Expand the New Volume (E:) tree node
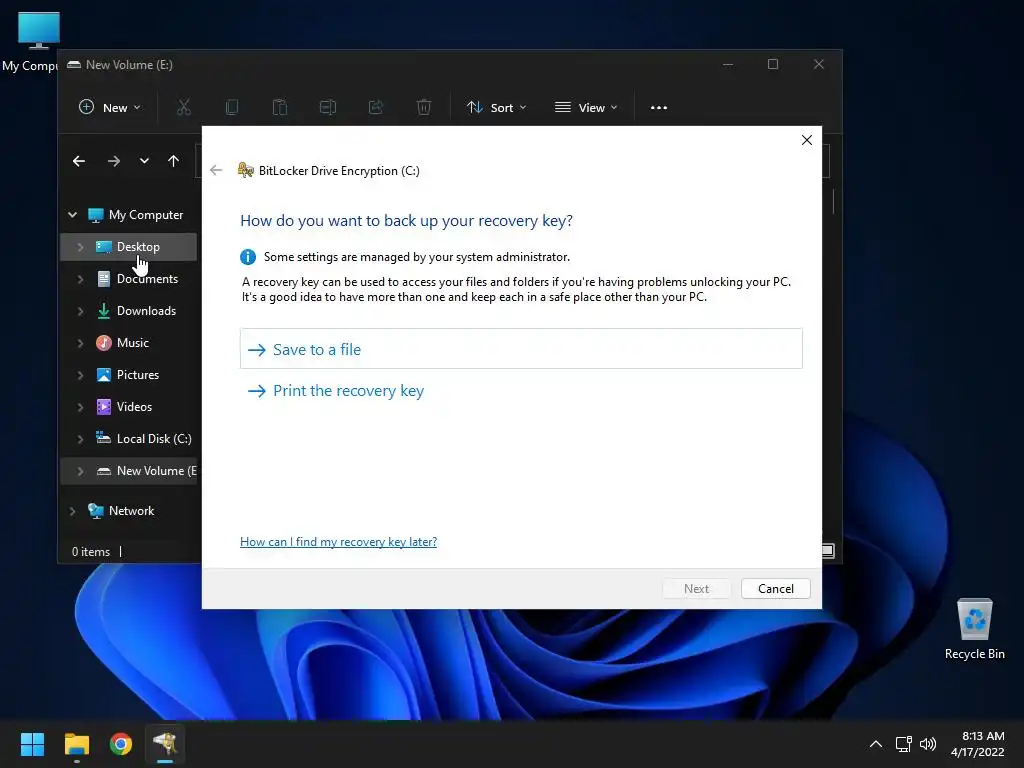Image resolution: width=1024 pixels, height=768 pixels. coord(80,471)
